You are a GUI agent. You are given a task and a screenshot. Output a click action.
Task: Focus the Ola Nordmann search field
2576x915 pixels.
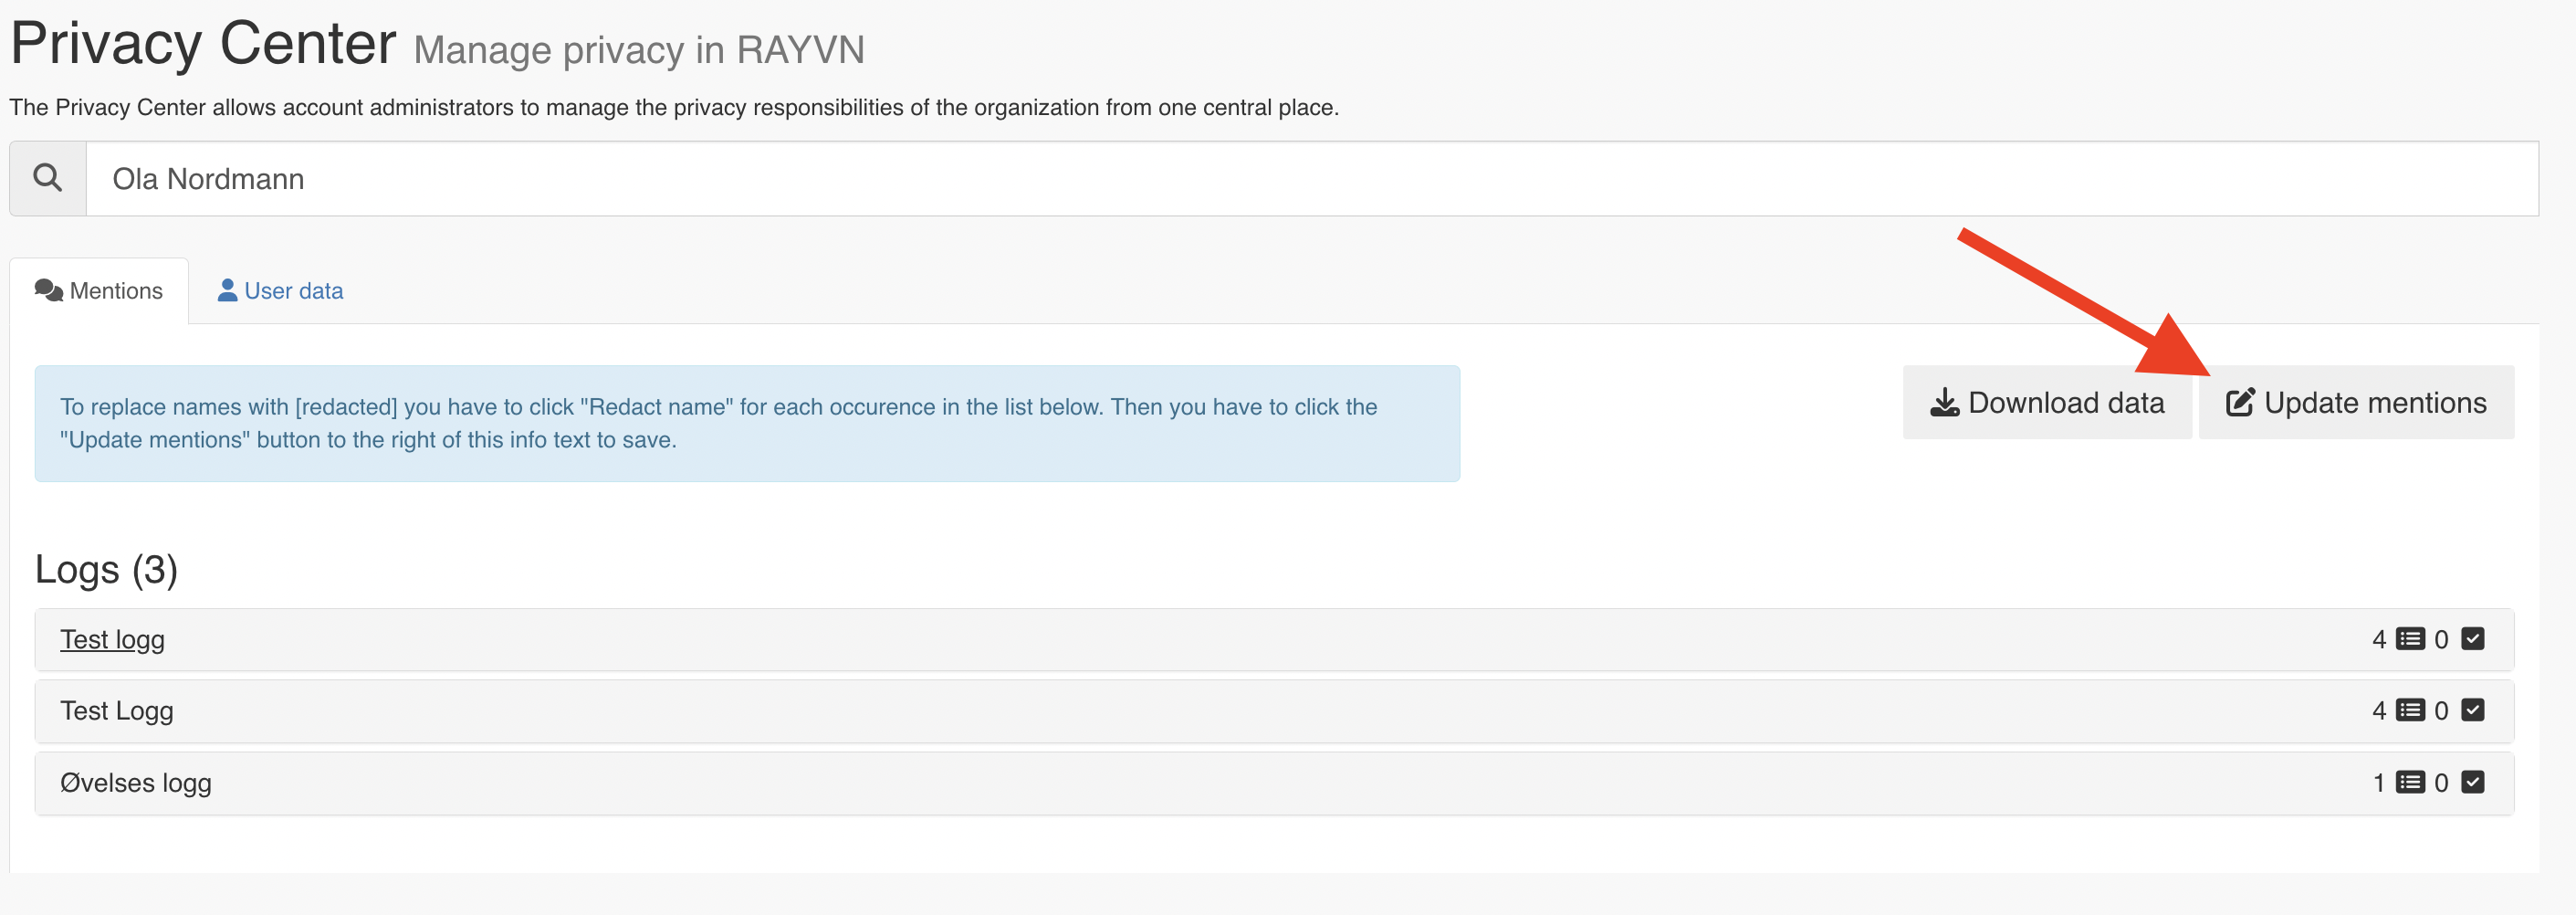tap(1312, 178)
